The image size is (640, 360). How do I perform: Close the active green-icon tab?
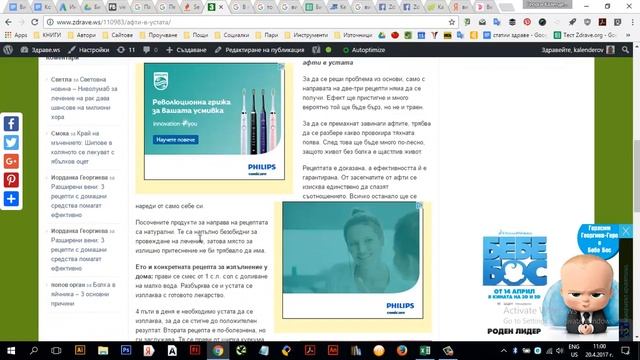pyautogui.click(x=221, y=7)
